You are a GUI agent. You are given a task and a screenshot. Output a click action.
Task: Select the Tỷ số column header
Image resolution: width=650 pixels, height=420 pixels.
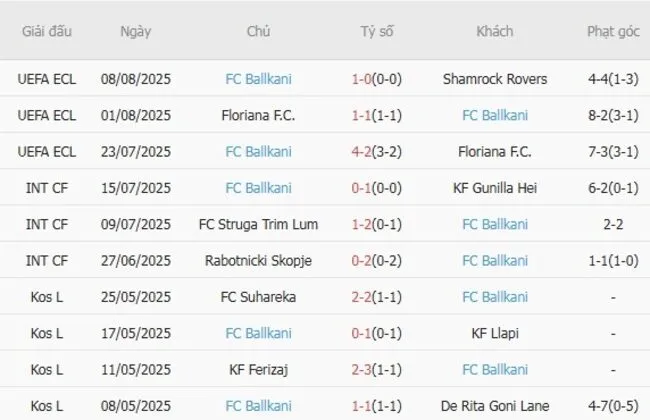click(377, 31)
